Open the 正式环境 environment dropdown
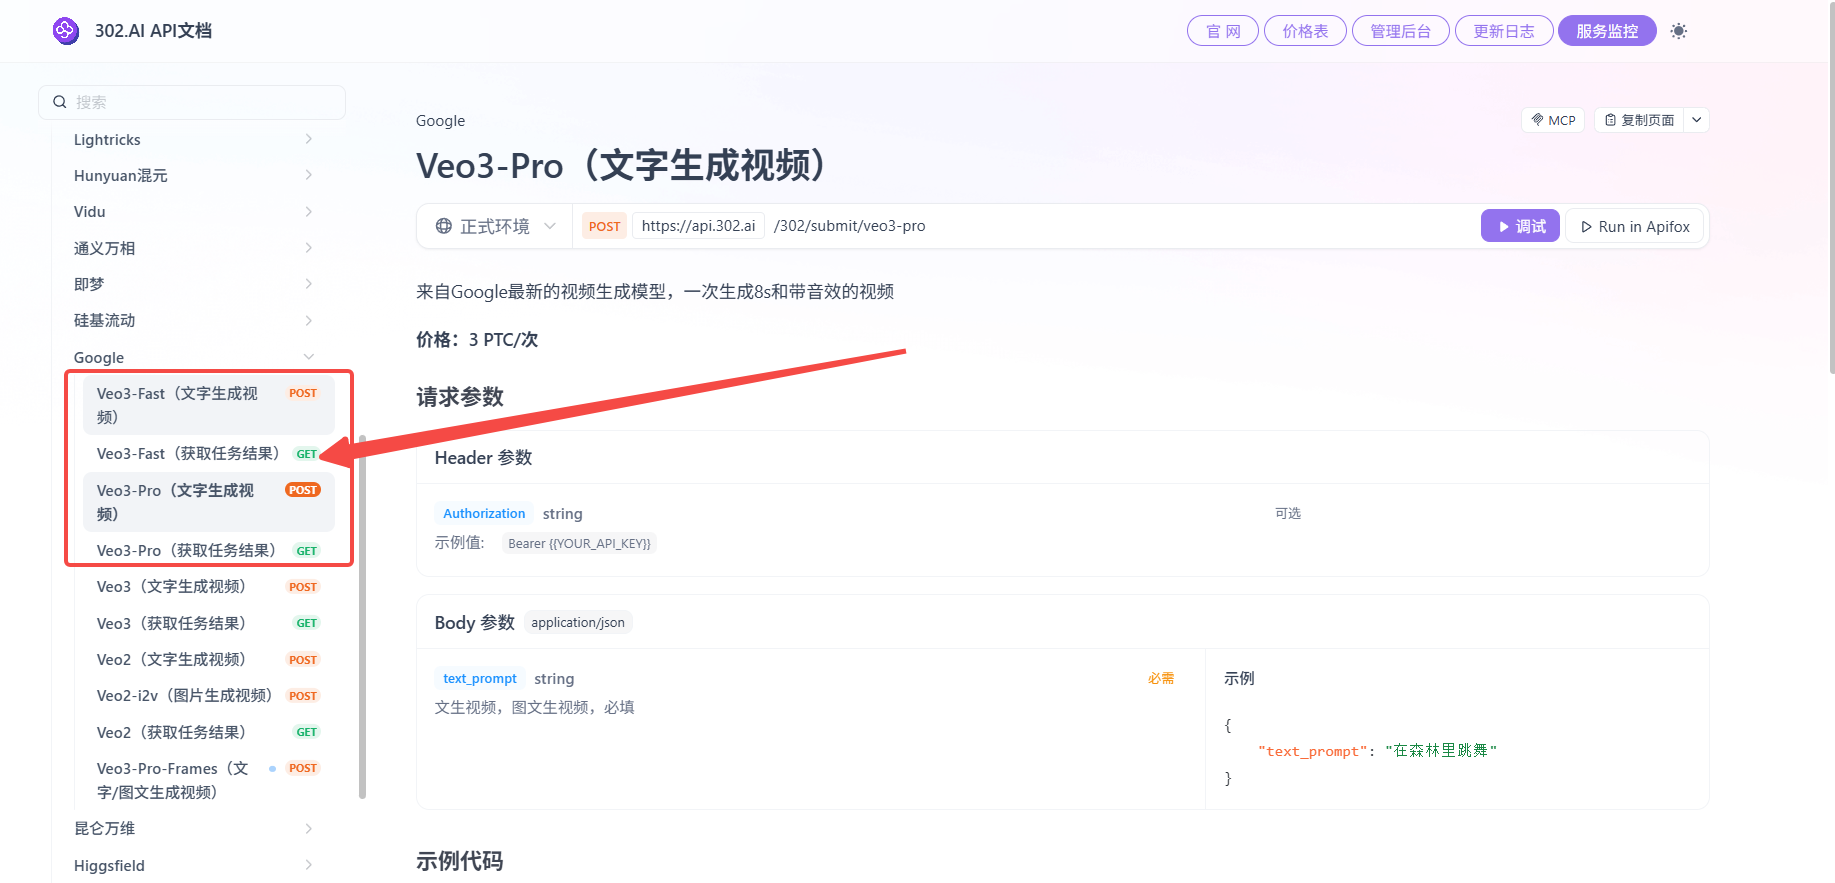The height and width of the screenshot is (883, 1835). pos(495,226)
